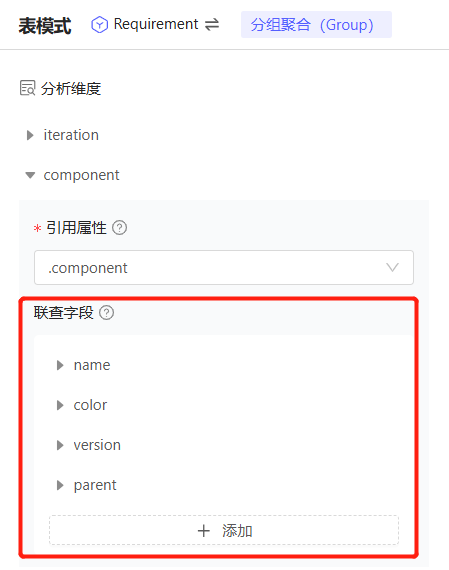Click the 添加 add field button
Image resolution: width=449 pixels, height=570 pixels.
[224, 530]
